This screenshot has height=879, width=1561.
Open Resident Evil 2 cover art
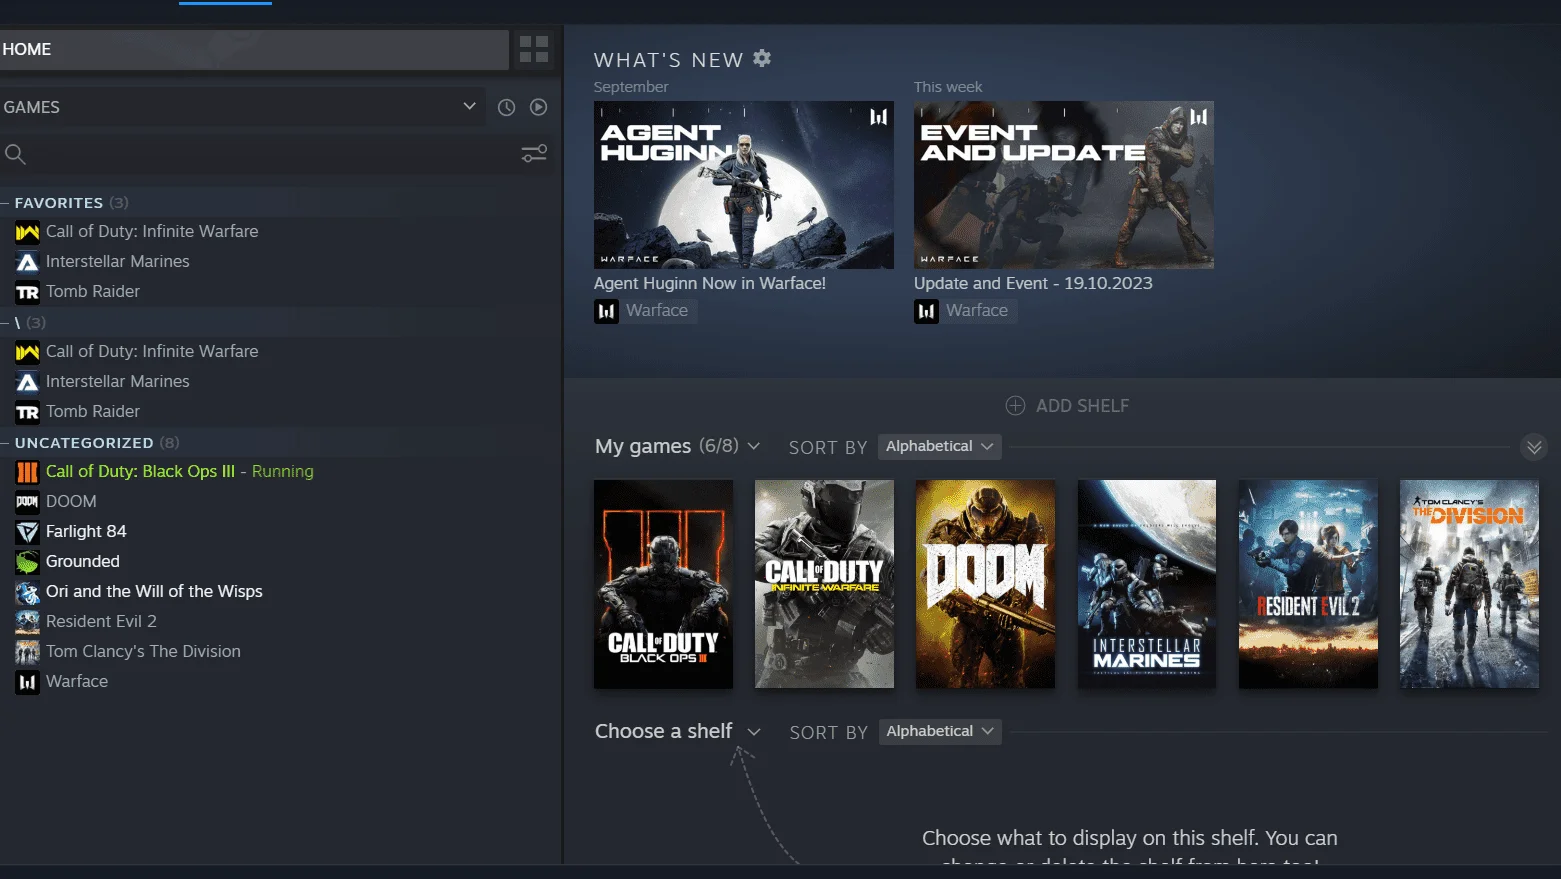pos(1308,584)
